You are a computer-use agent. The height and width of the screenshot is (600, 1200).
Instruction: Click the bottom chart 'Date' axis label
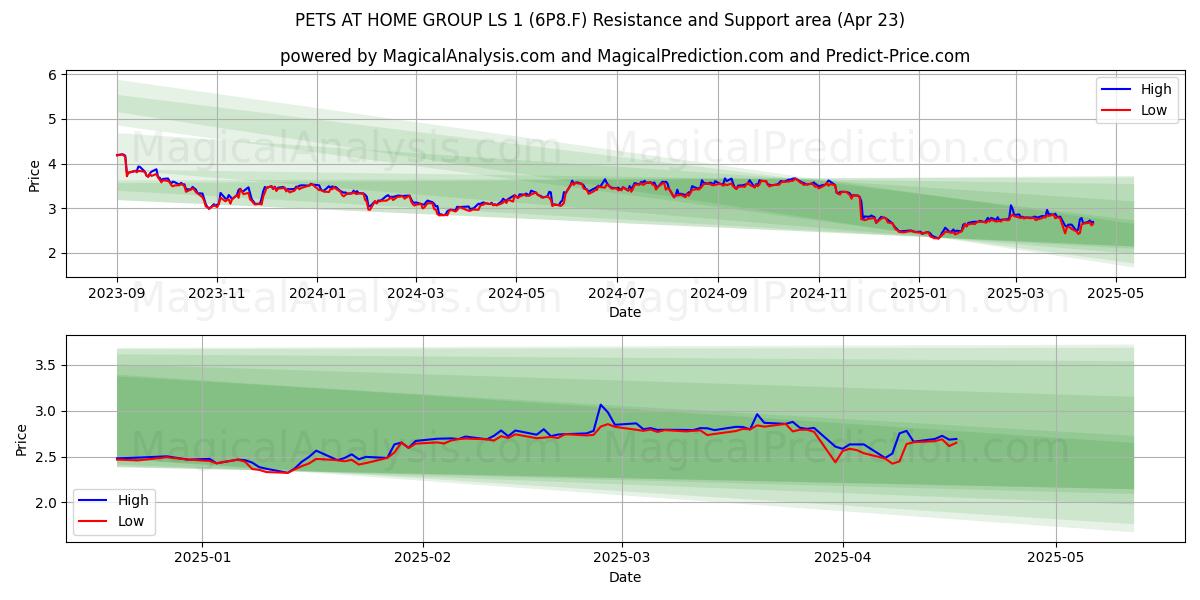tap(625, 577)
